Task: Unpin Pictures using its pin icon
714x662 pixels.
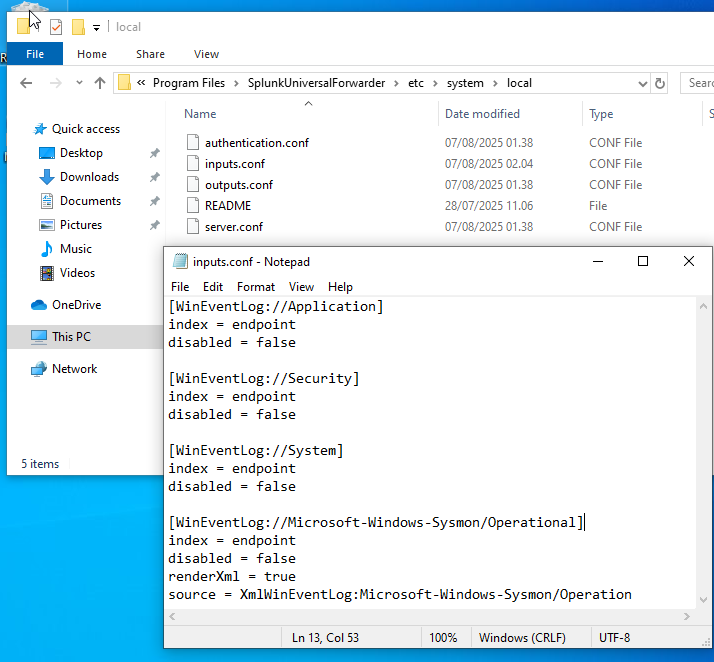Action: pos(155,225)
